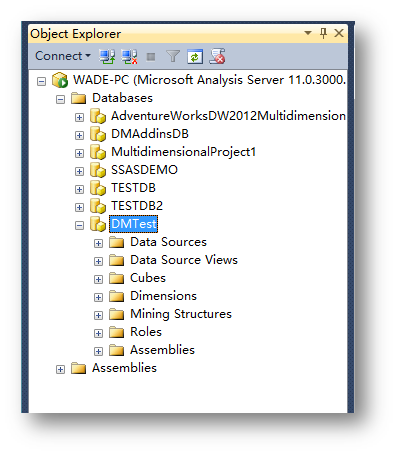This screenshot has height=455, width=397.
Task: Collapse the top-level Databases folder
Action: coord(60,99)
